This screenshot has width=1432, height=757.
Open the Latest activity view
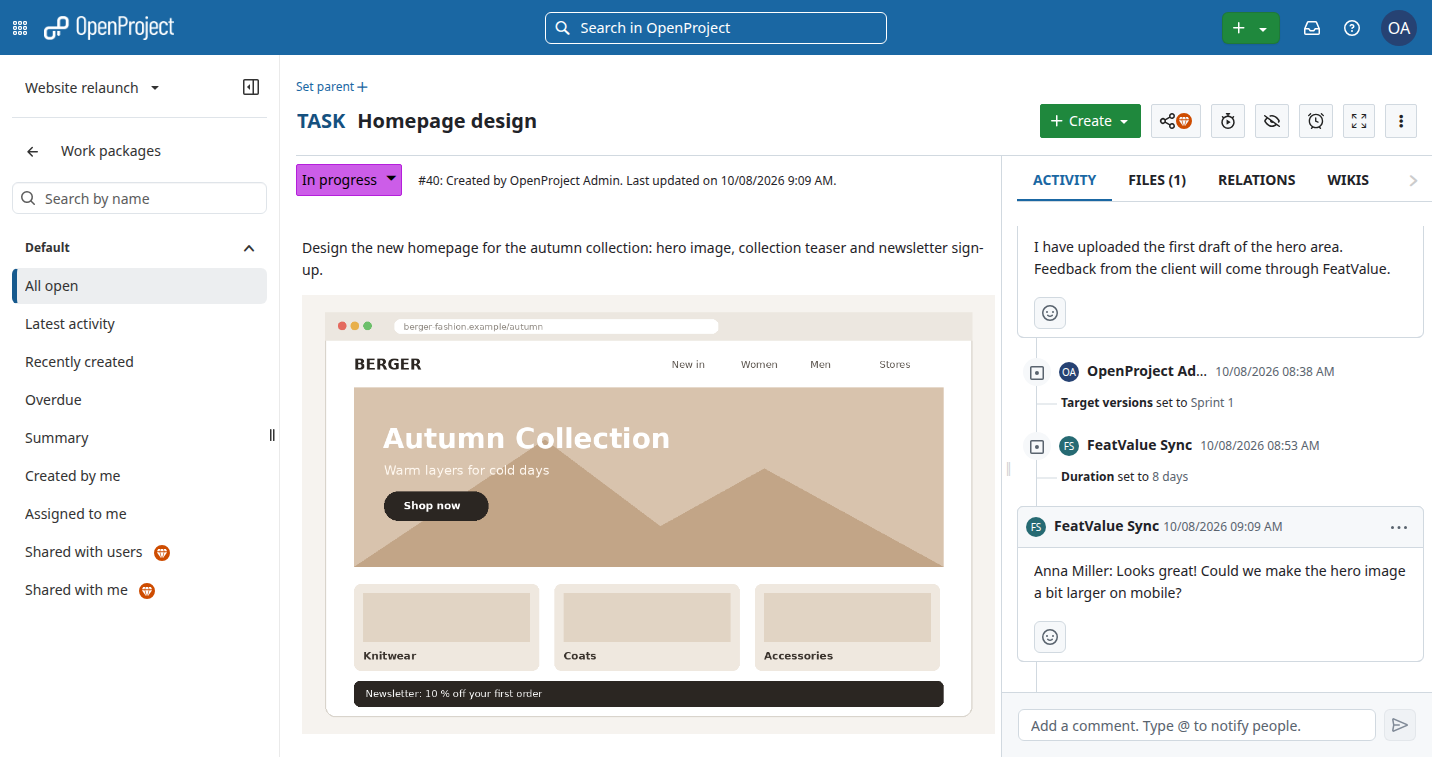pyautogui.click(x=140, y=324)
